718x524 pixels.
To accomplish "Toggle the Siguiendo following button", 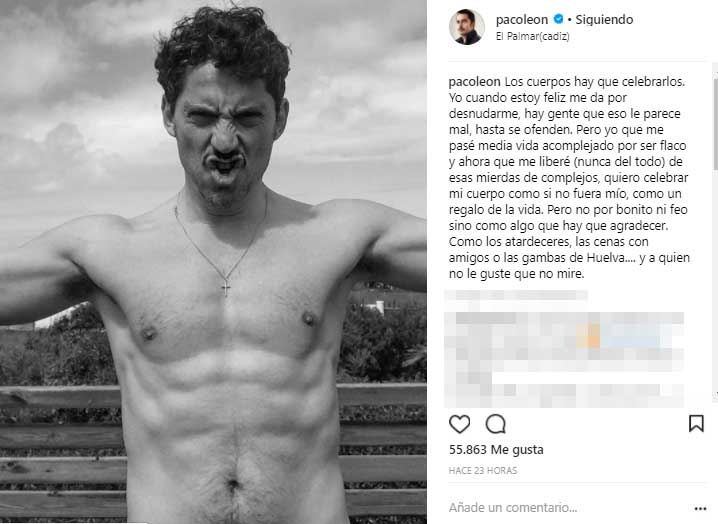I will [604, 20].
